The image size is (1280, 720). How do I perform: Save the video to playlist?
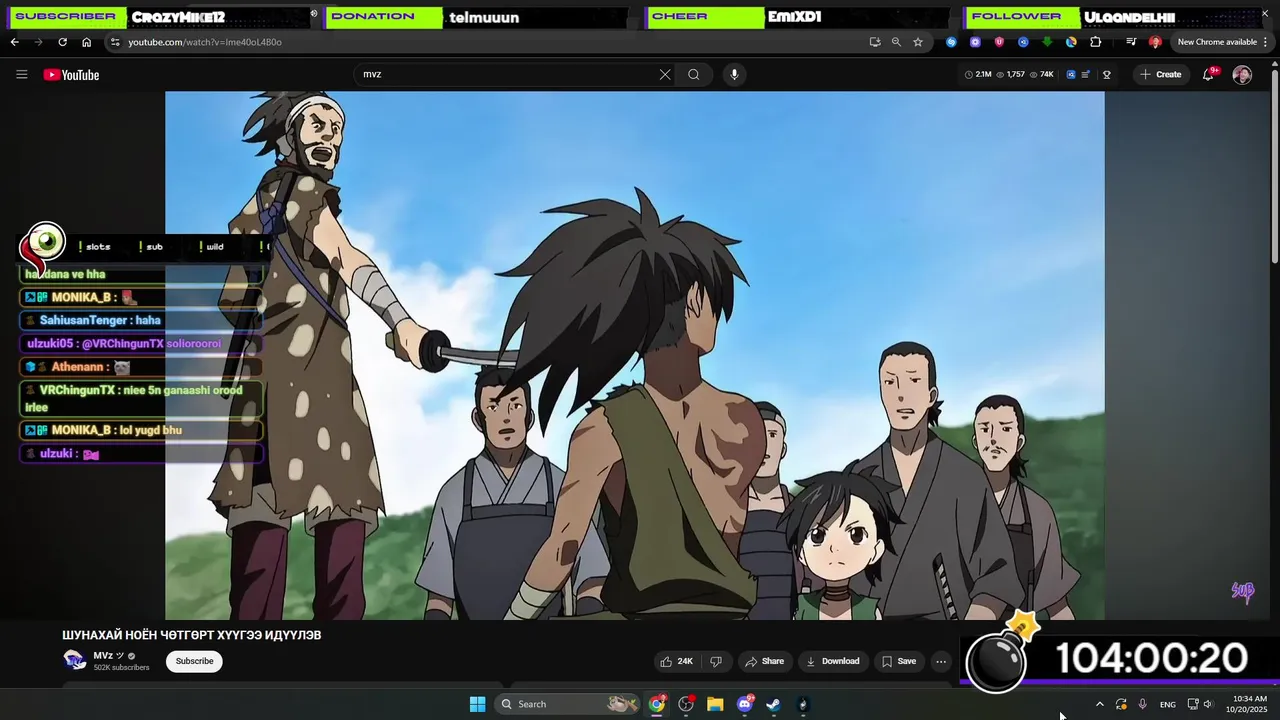click(898, 661)
